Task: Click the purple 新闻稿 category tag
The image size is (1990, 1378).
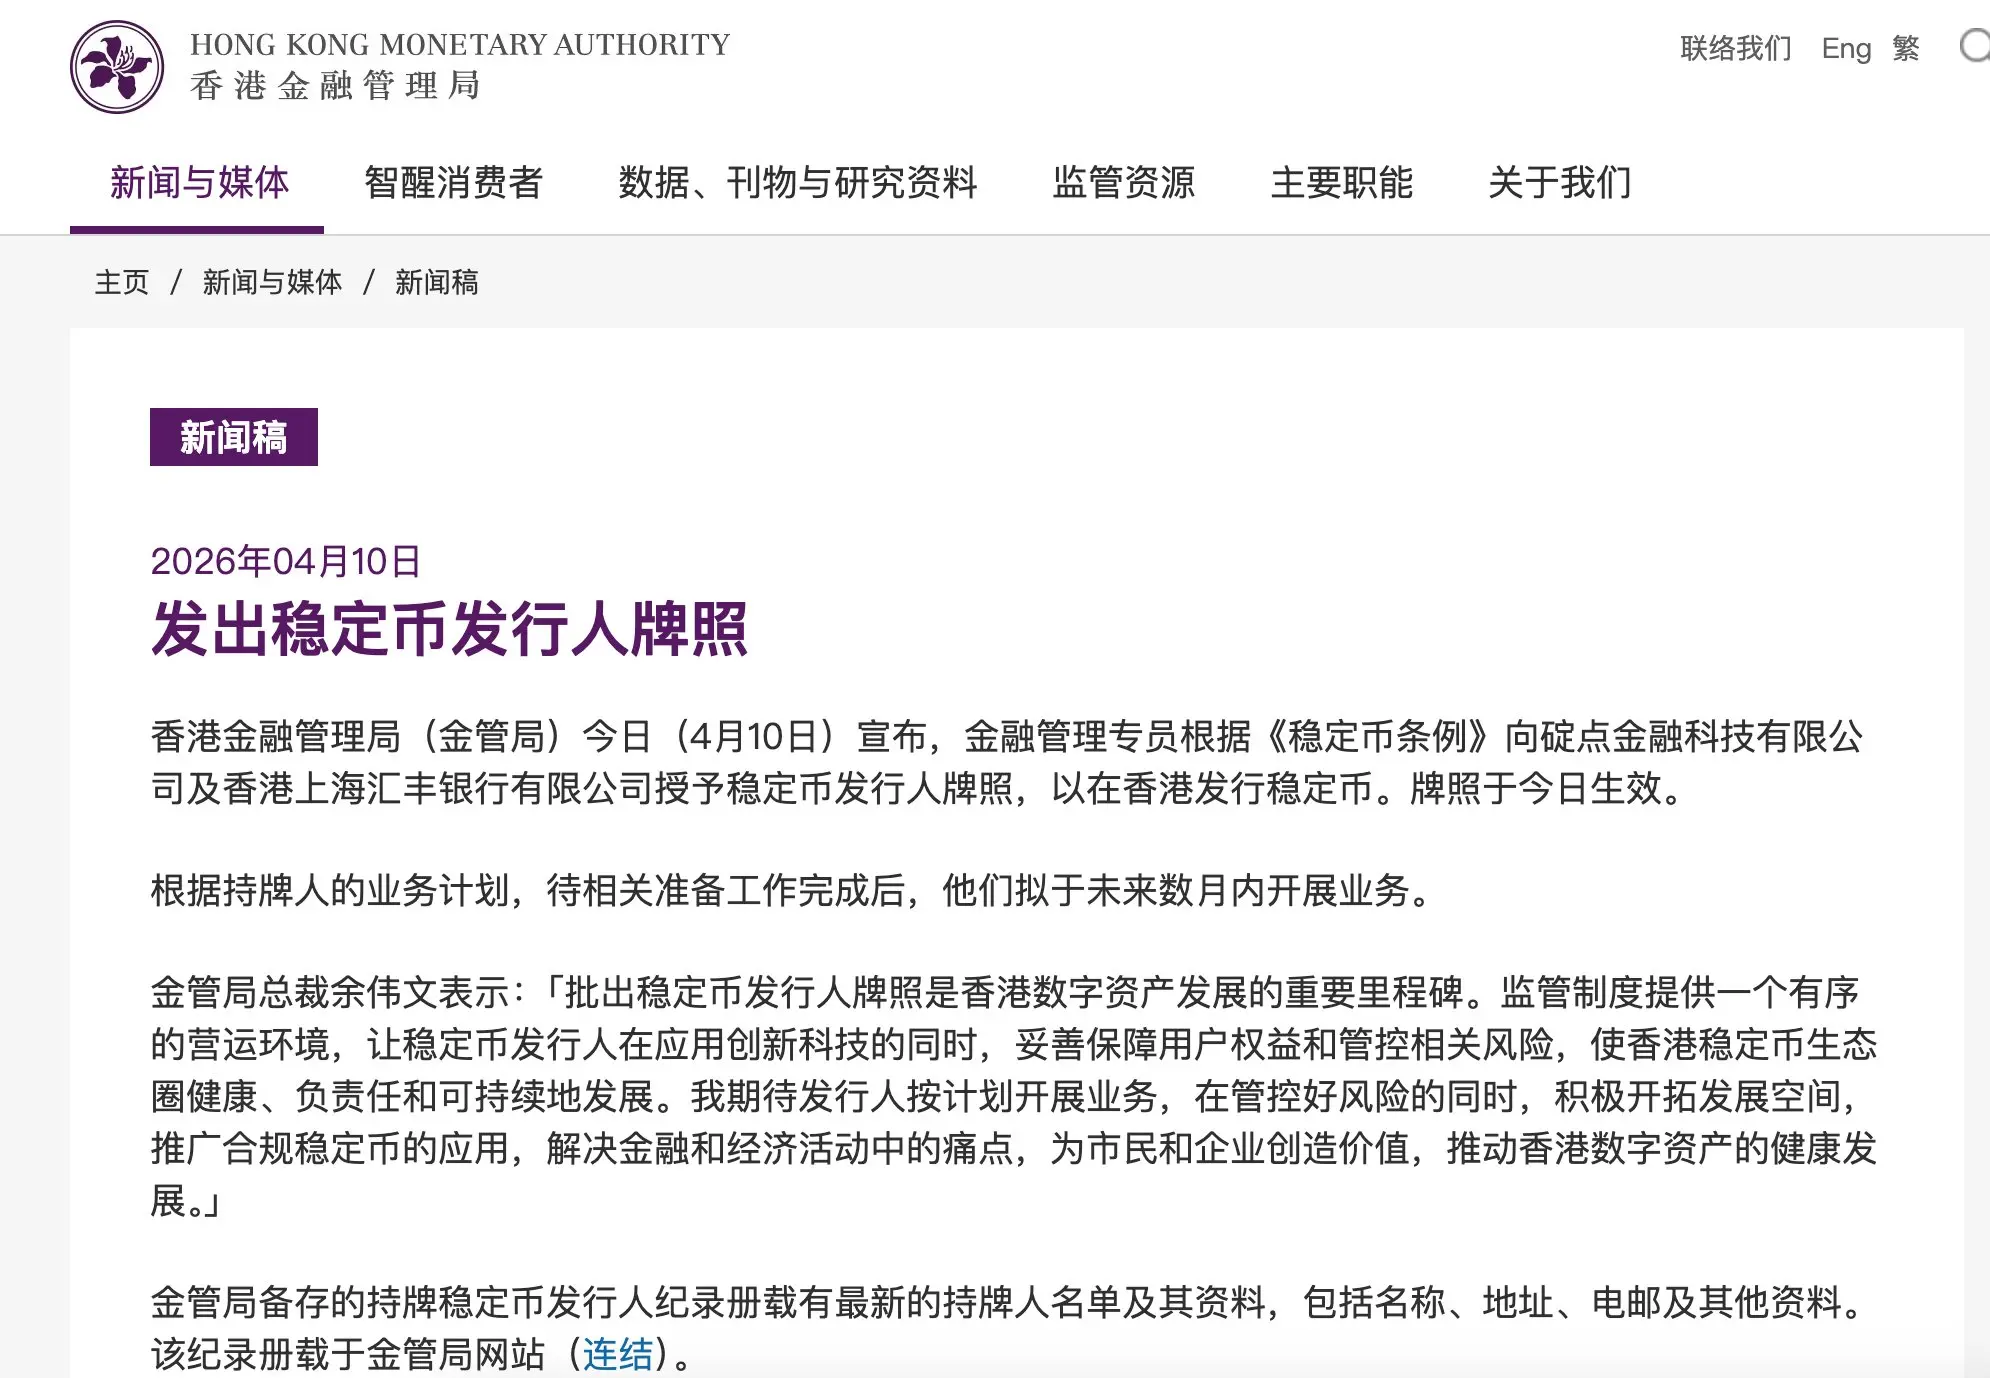Action: tap(234, 437)
